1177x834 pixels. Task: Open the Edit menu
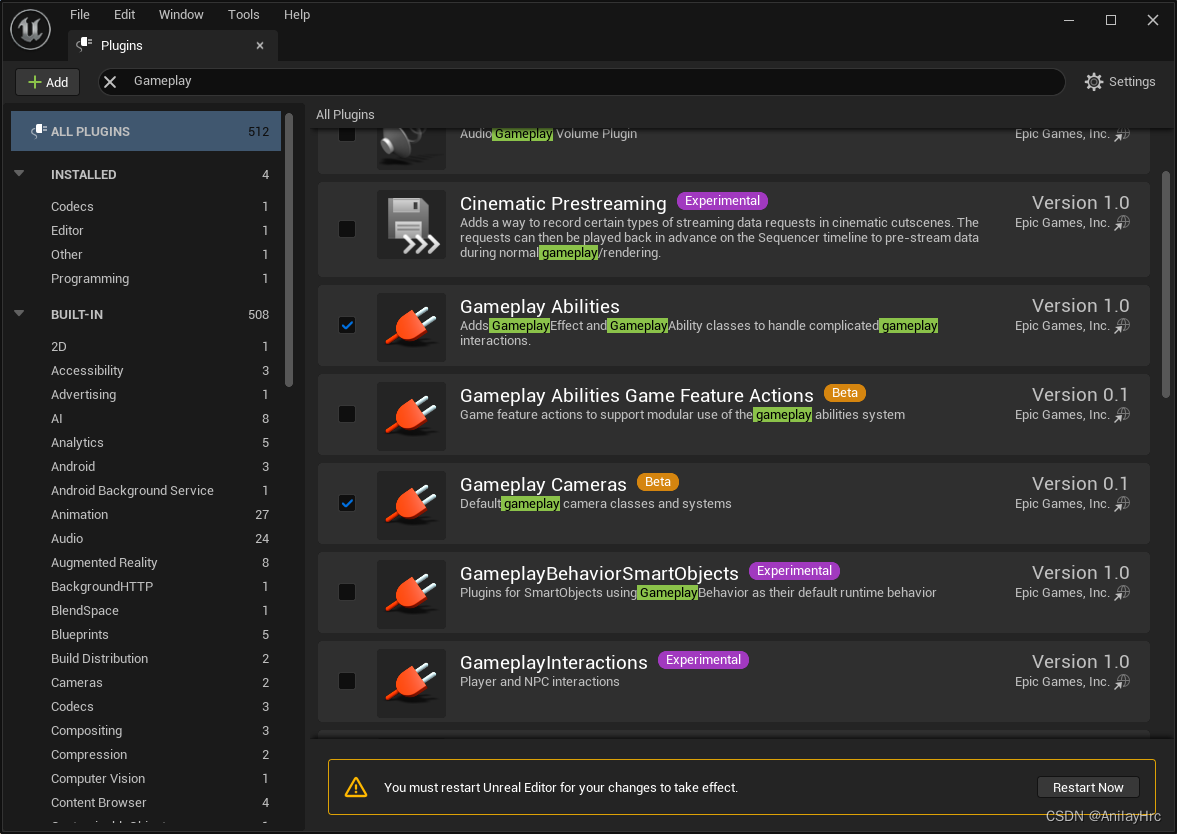125,14
